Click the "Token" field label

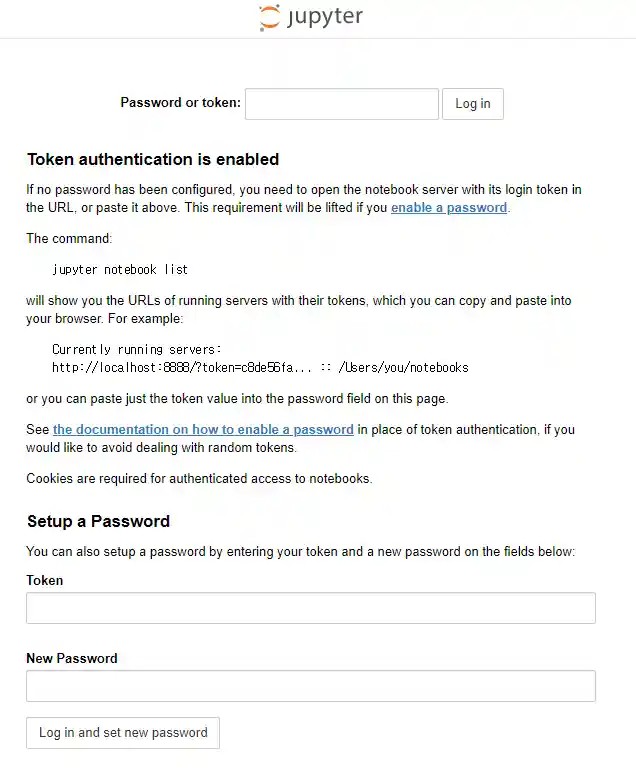click(45, 580)
